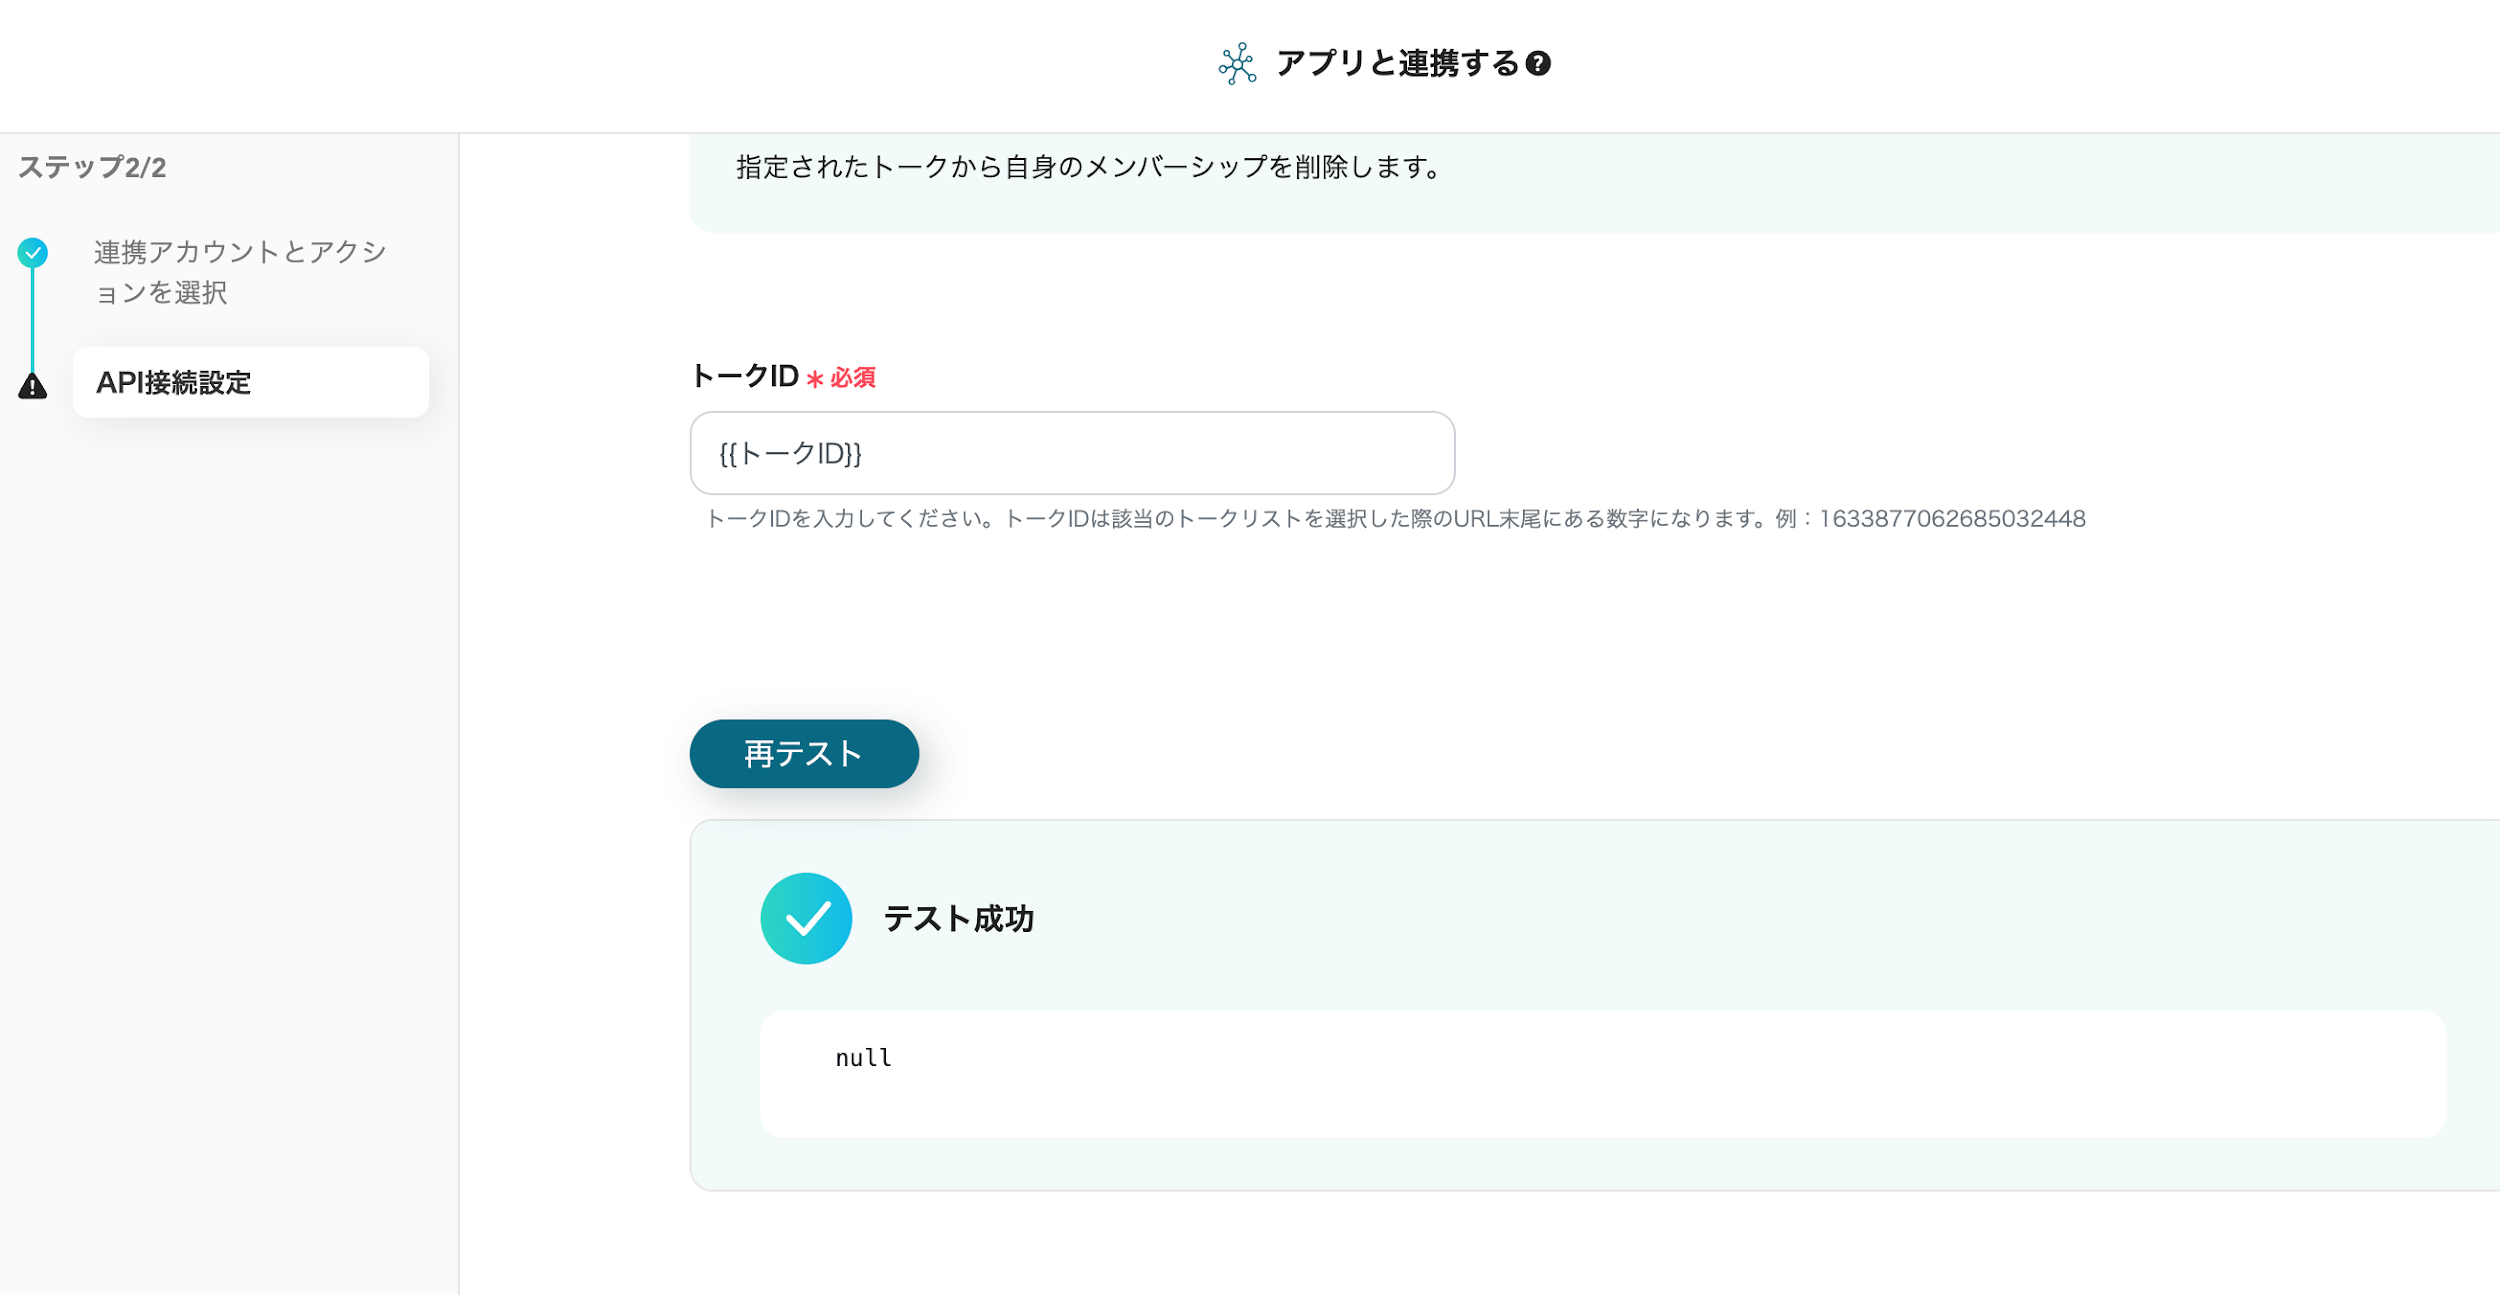Click the テスト成功 result heading

[x=957, y=918]
